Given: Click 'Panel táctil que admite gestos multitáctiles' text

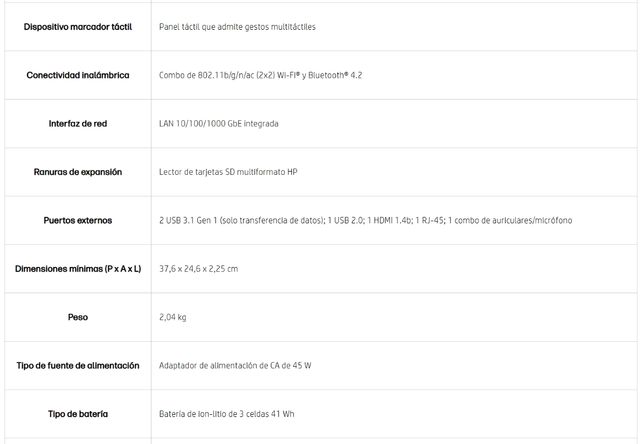Looking at the screenshot, I should (x=237, y=27).
